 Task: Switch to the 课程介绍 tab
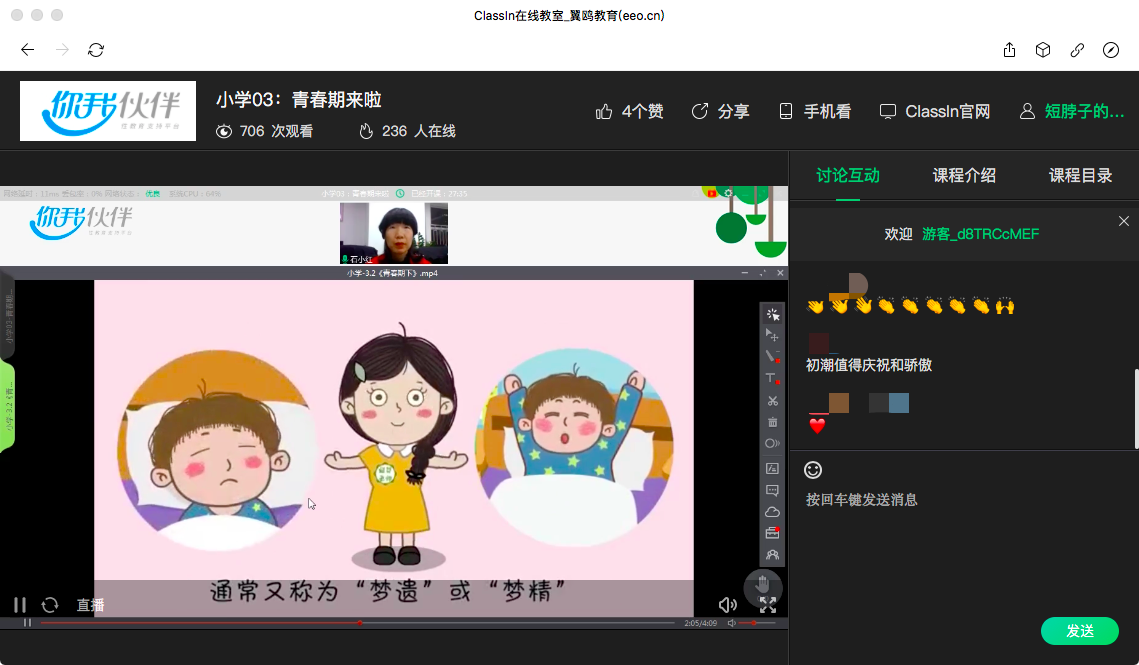(x=964, y=175)
